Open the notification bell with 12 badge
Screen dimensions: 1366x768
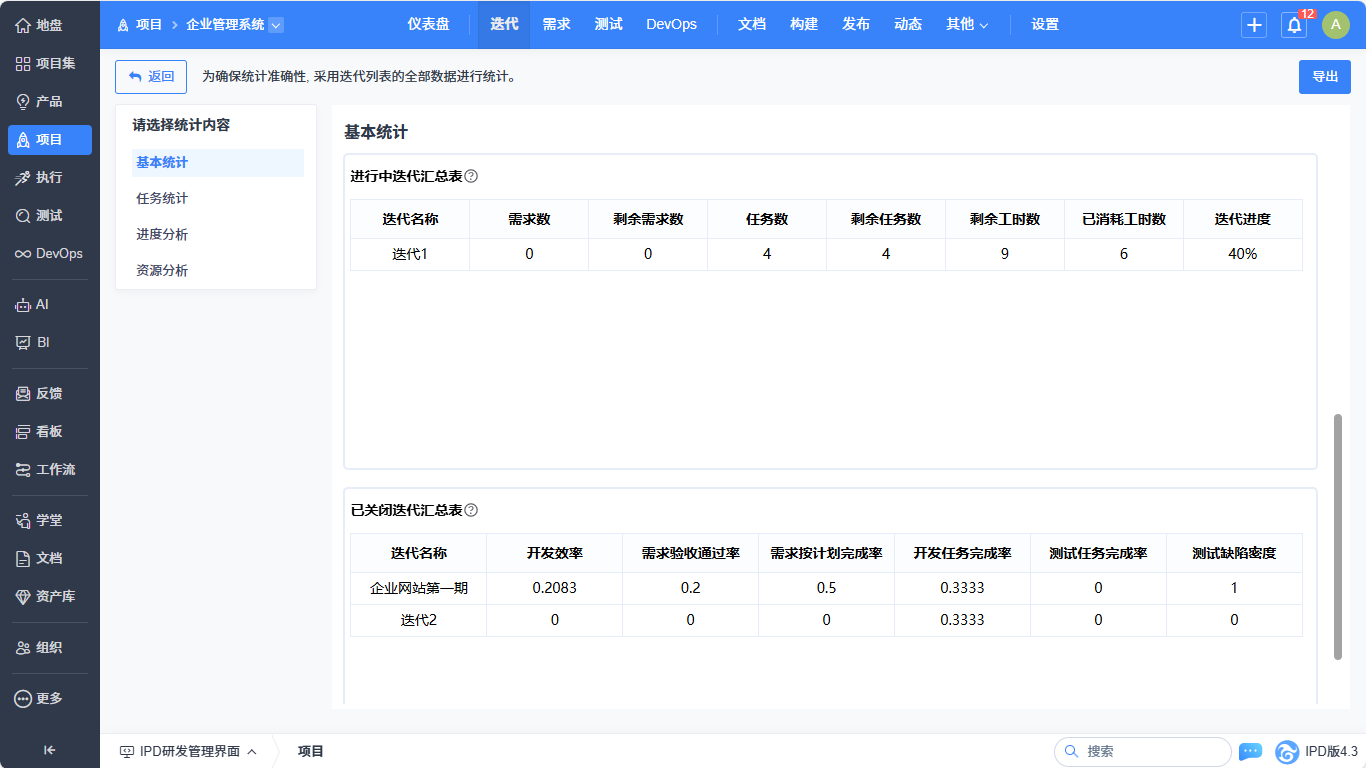(x=1294, y=25)
